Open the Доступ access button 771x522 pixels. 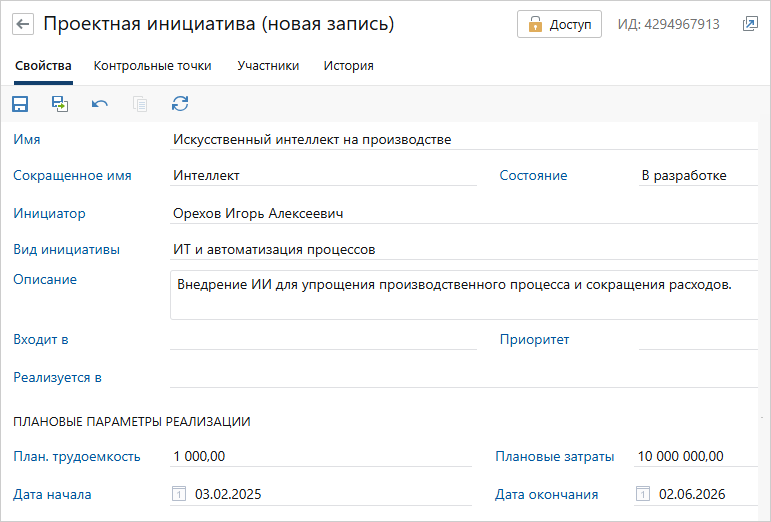click(559, 24)
